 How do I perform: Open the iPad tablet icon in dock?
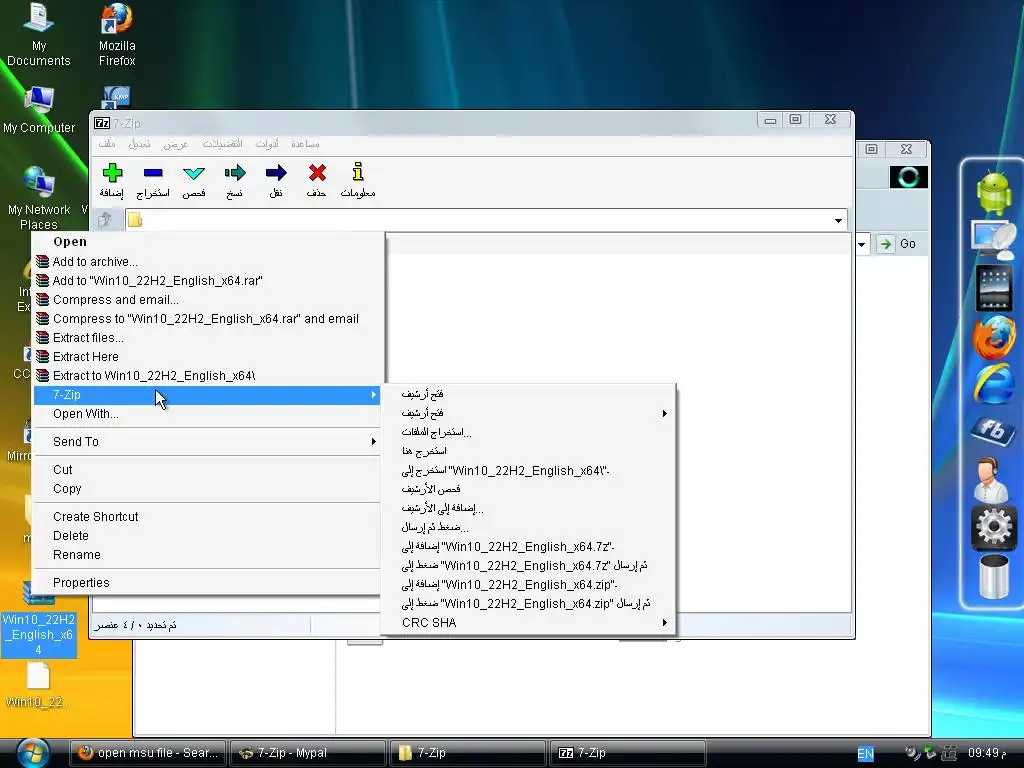[994, 287]
